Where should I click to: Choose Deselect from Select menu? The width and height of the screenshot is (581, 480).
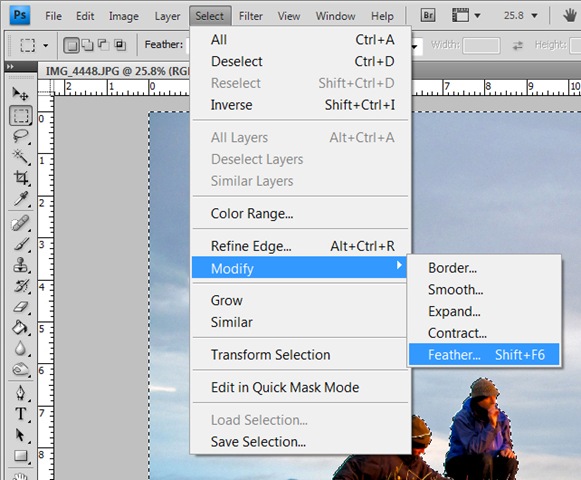(x=302, y=61)
